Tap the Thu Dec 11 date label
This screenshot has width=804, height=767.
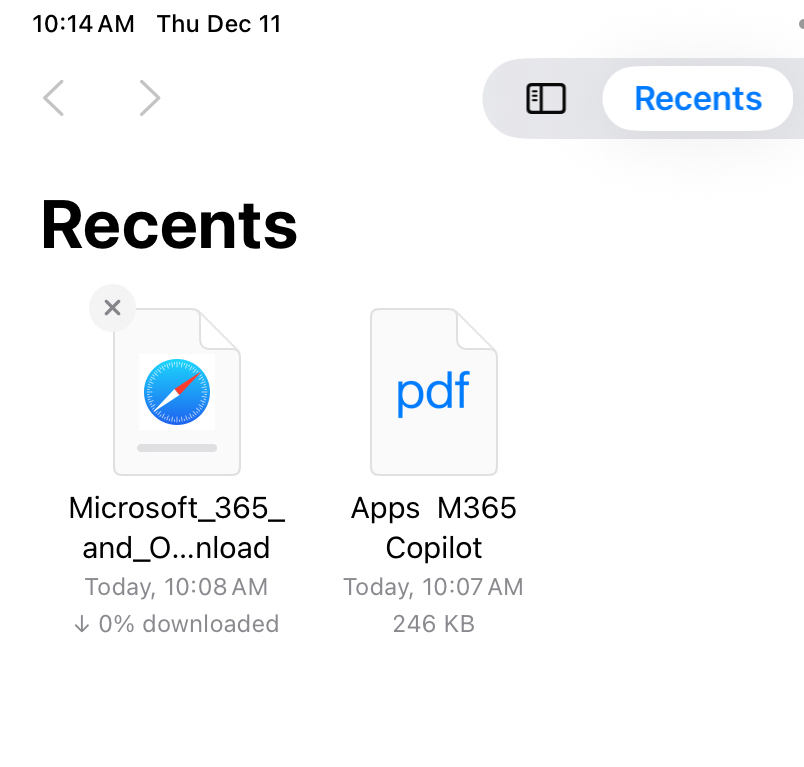click(219, 23)
